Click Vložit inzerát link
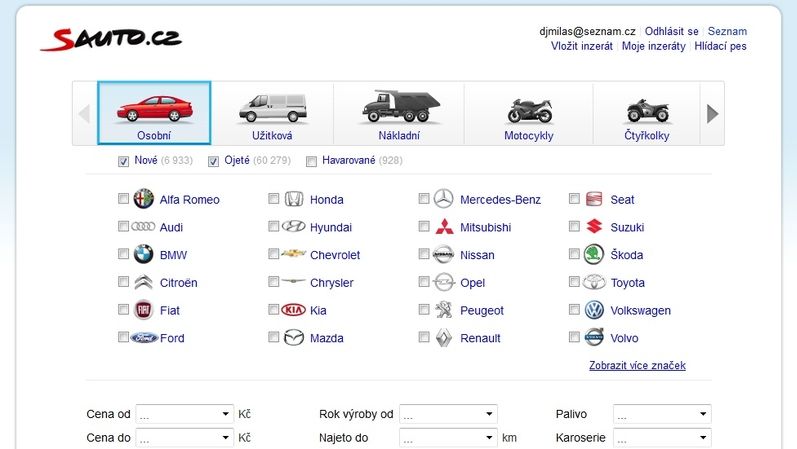This screenshot has height=449, width=797. click(581, 46)
